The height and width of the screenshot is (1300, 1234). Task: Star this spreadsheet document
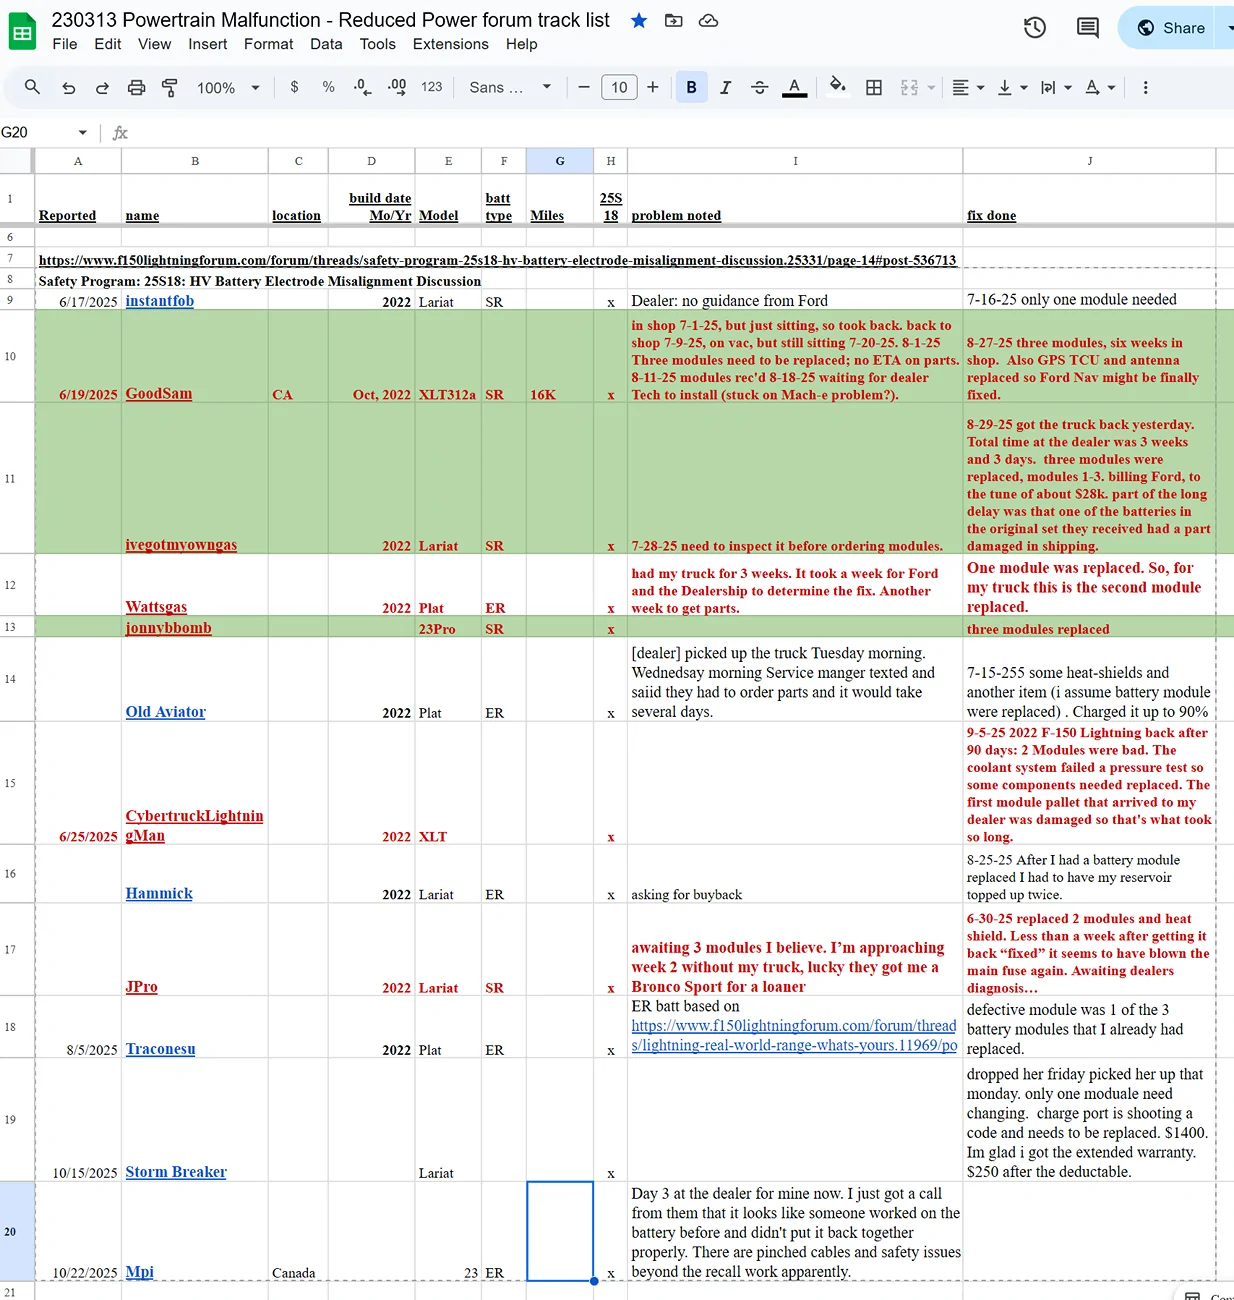click(639, 21)
